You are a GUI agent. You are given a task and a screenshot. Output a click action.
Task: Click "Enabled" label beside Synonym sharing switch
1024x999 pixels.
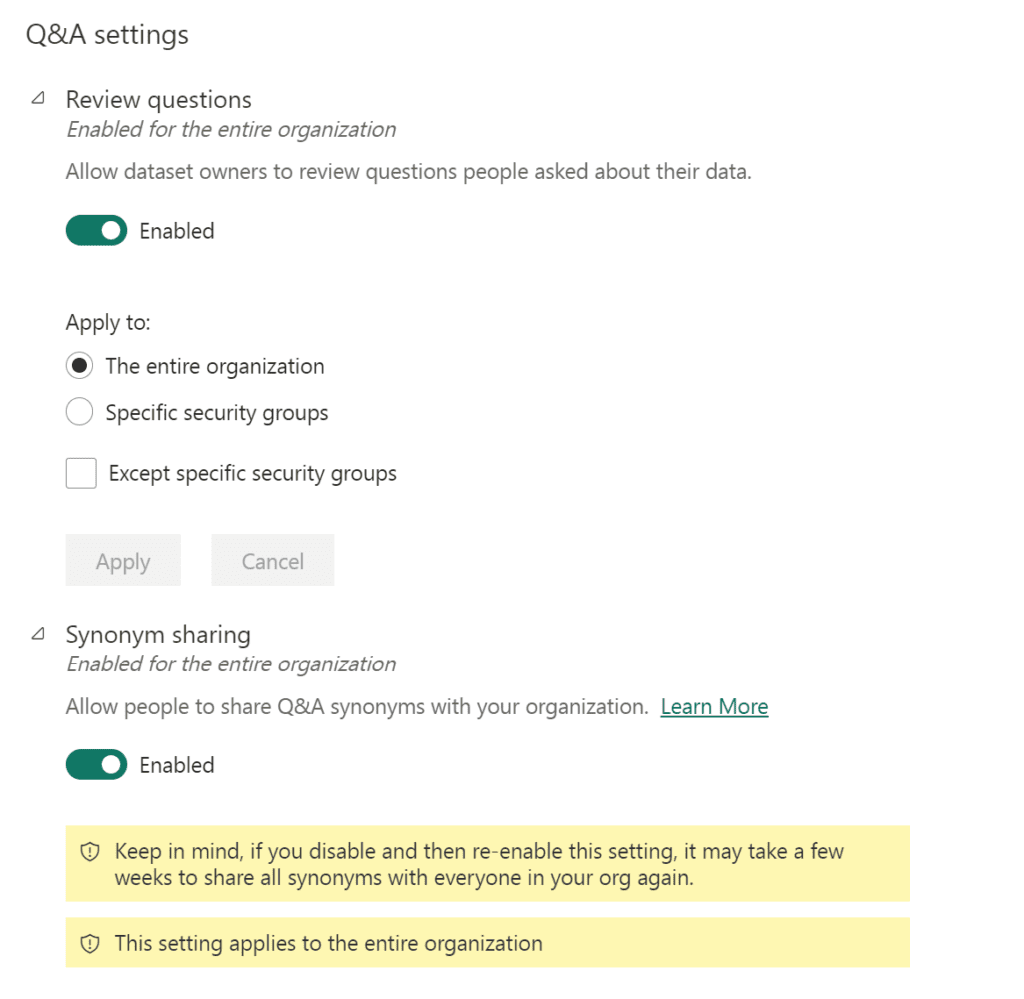(177, 765)
